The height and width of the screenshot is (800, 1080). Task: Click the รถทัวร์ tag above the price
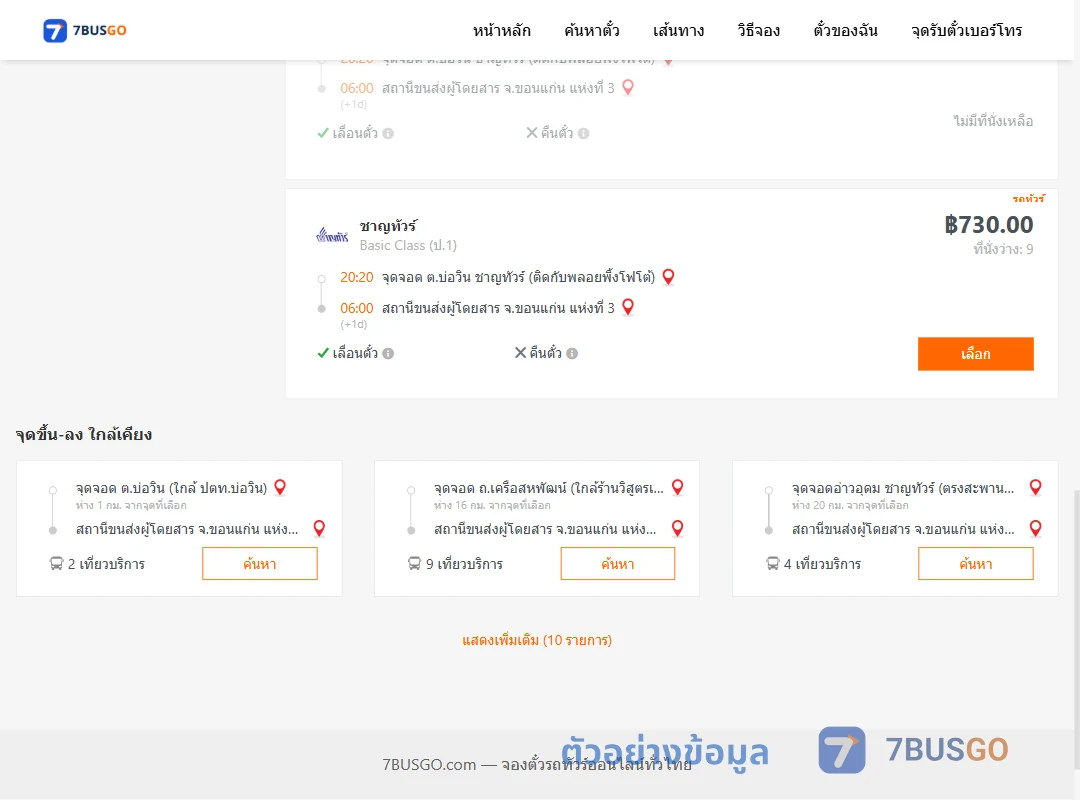(1028, 198)
